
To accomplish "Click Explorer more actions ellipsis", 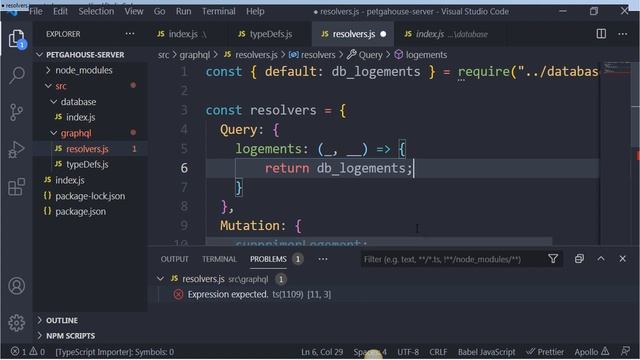I will pyautogui.click(x=130, y=34).
